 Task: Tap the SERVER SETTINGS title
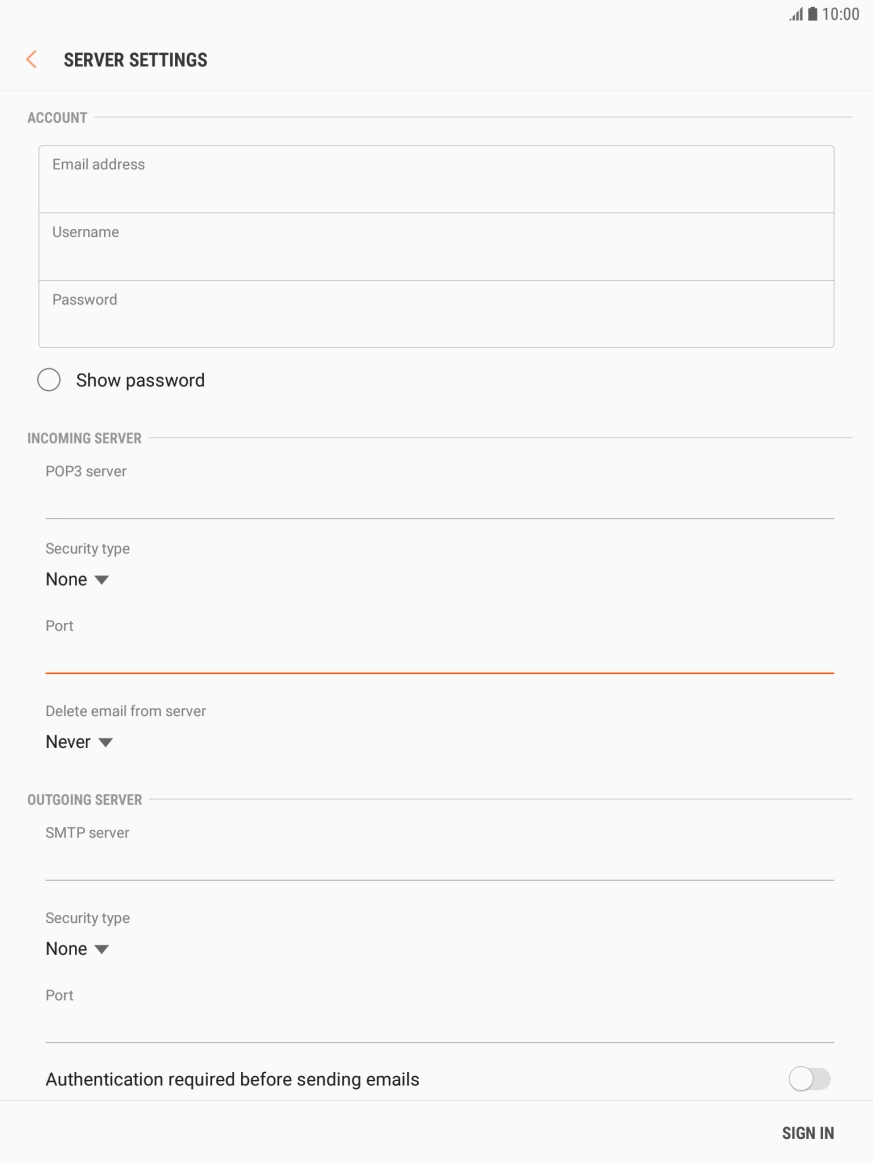[137, 59]
